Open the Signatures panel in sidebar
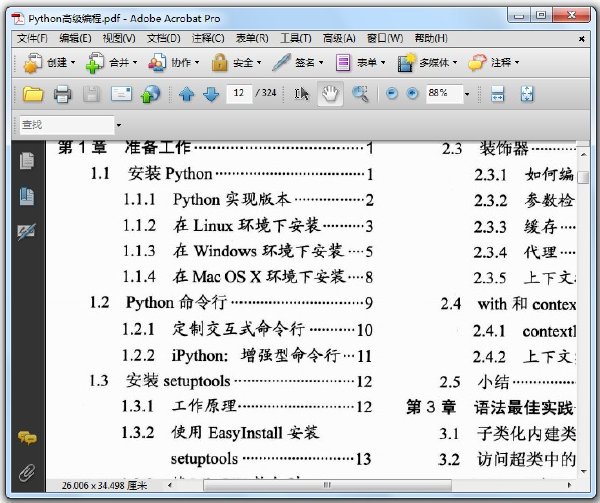Viewport: 600px width, 503px height. coord(27,231)
